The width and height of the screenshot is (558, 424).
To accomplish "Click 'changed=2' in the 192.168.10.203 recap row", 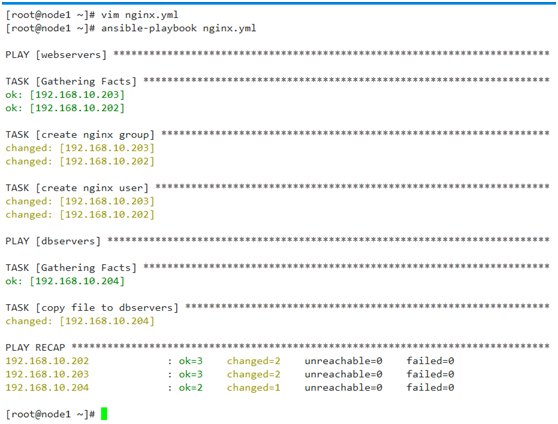I will click(x=254, y=374).
